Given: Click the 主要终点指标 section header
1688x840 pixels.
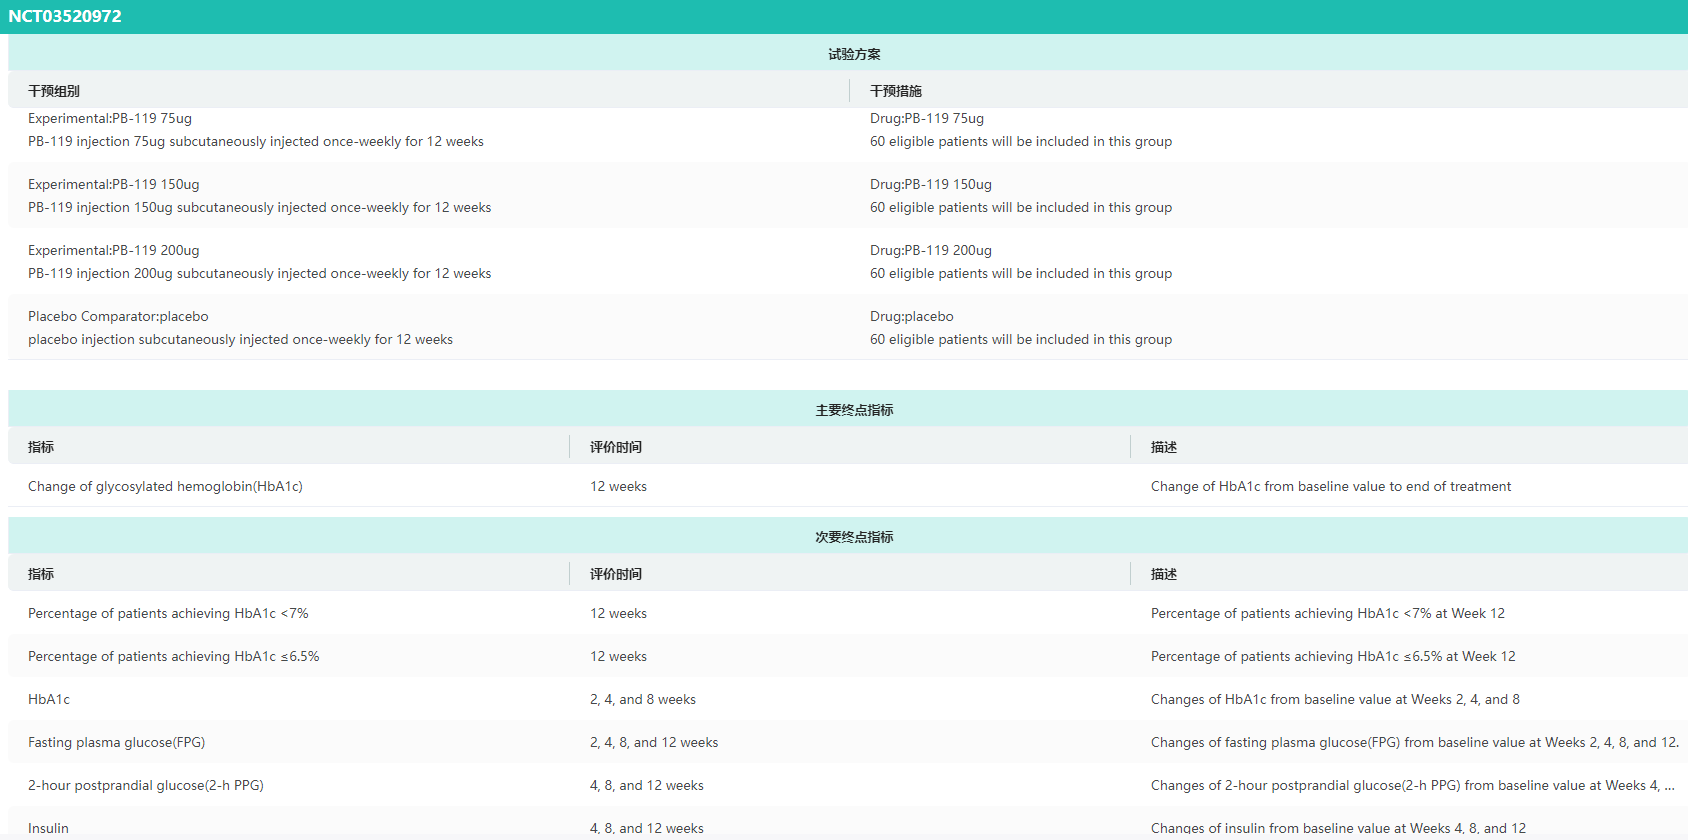Looking at the screenshot, I should click(x=853, y=410).
